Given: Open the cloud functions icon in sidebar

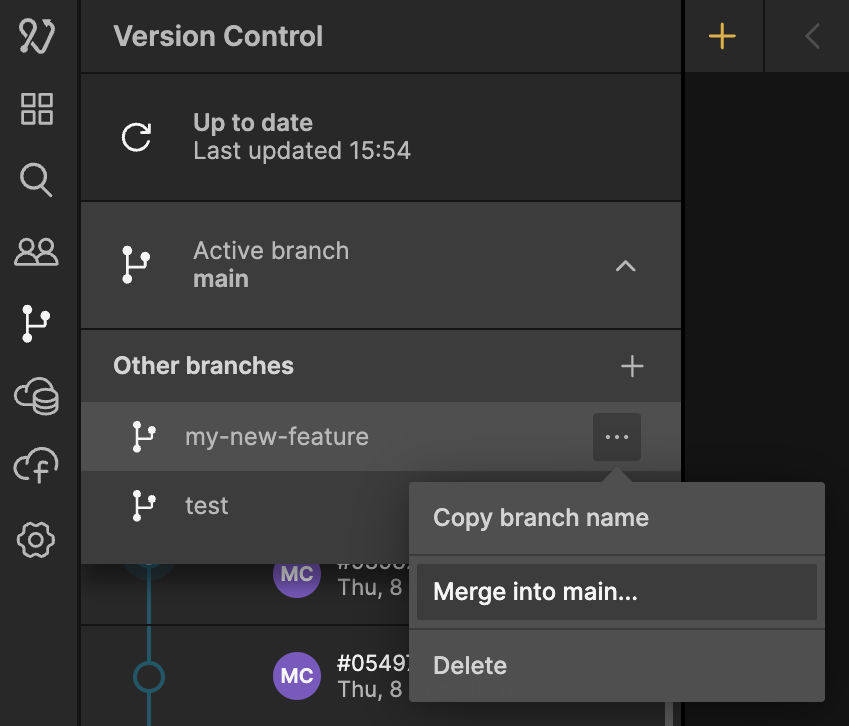Looking at the screenshot, I should pos(37,467).
